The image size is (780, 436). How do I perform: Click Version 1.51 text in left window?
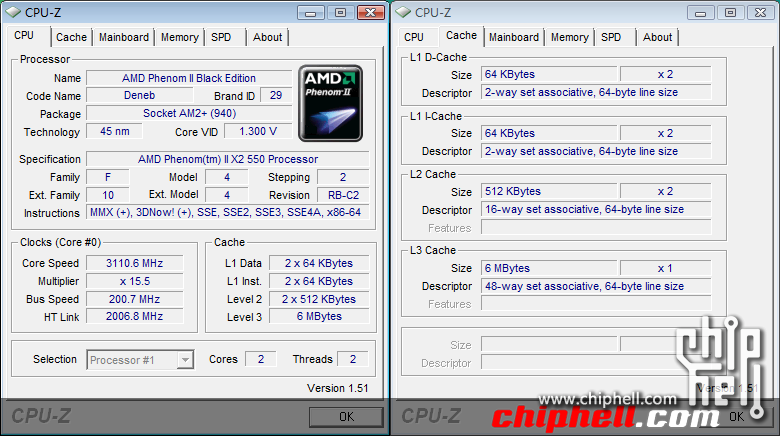pos(338,388)
